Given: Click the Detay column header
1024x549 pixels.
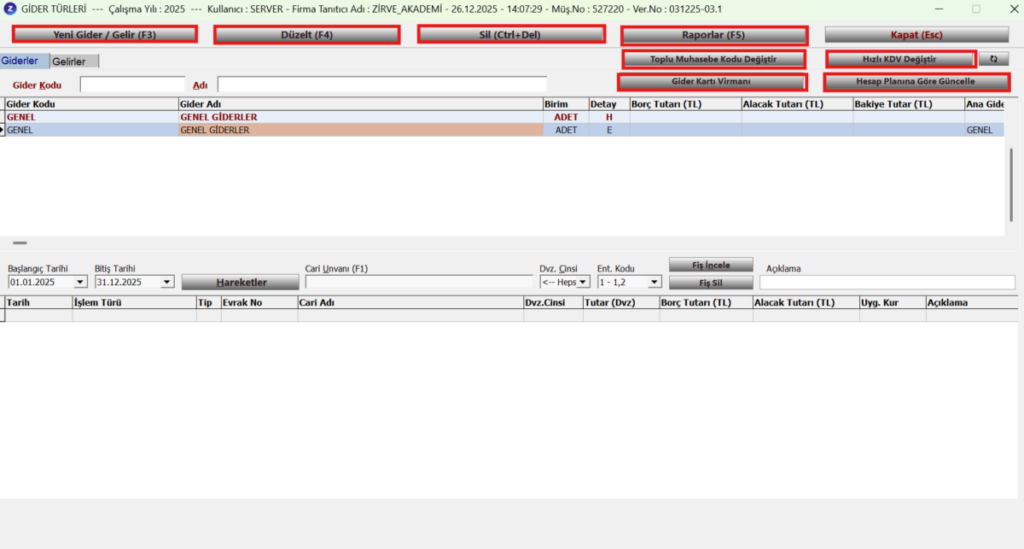Looking at the screenshot, I should point(609,104).
